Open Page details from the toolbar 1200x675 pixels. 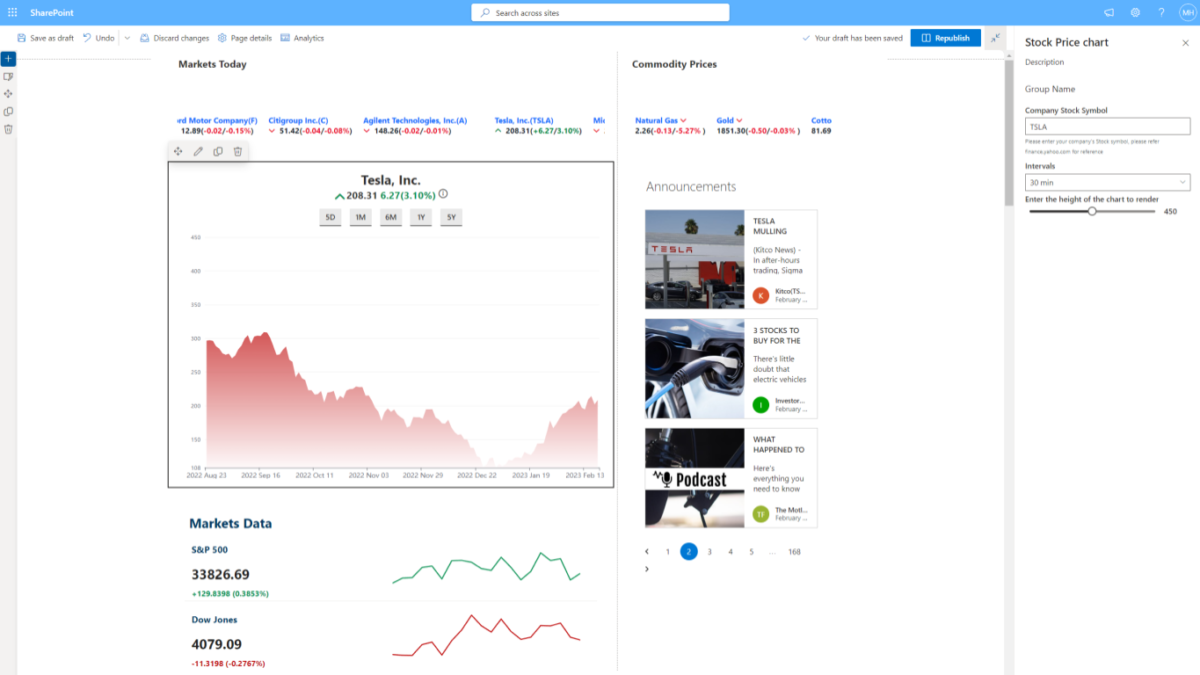coord(244,37)
